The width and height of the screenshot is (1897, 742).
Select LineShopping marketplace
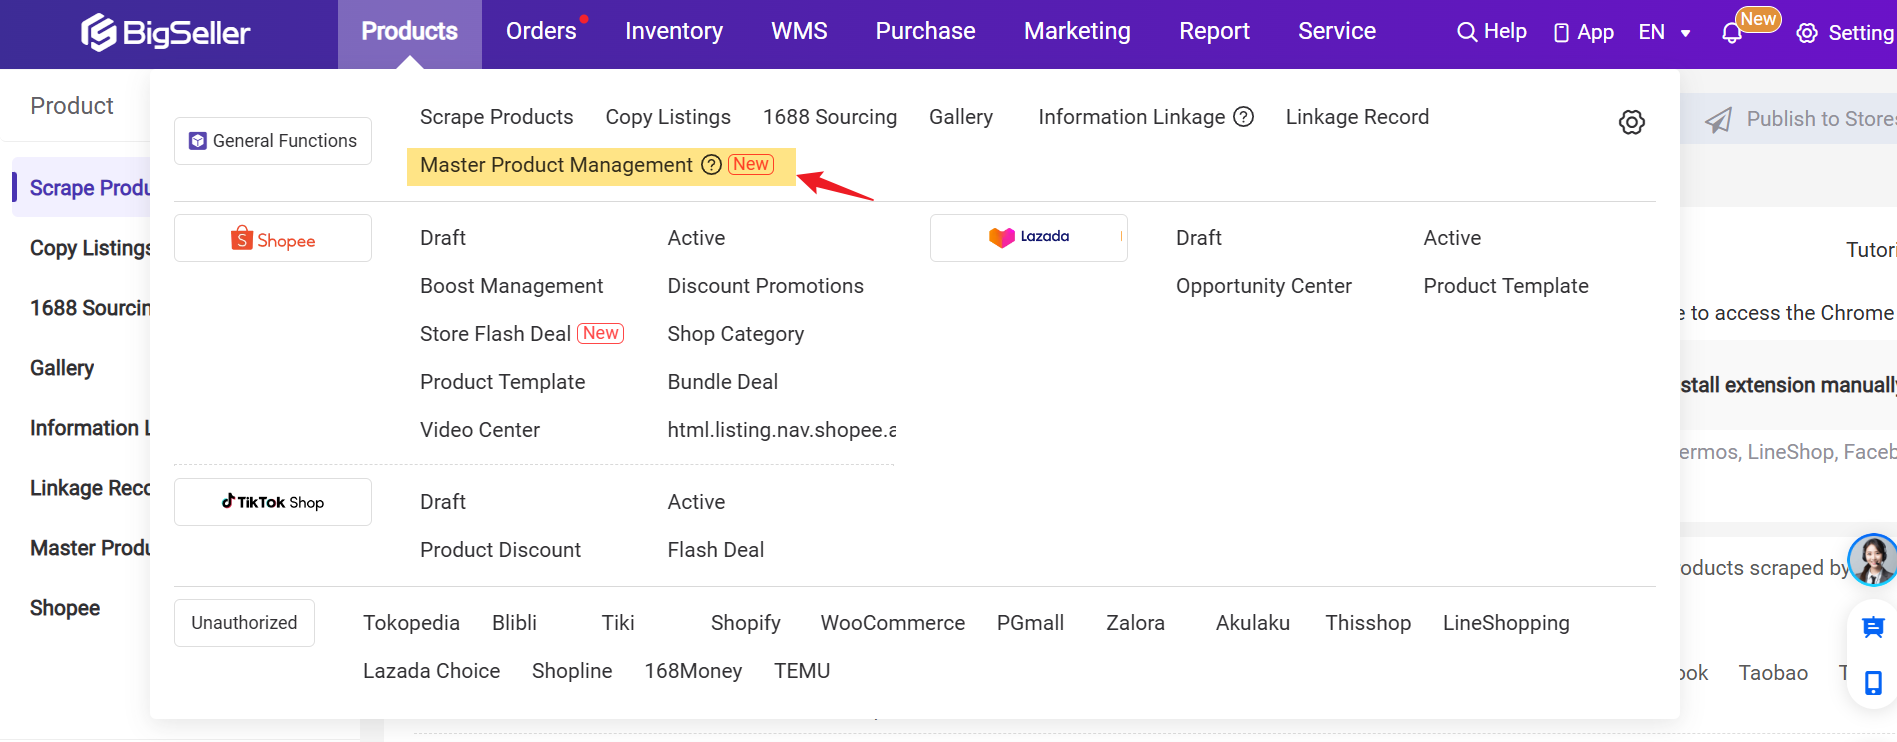coord(1506,623)
